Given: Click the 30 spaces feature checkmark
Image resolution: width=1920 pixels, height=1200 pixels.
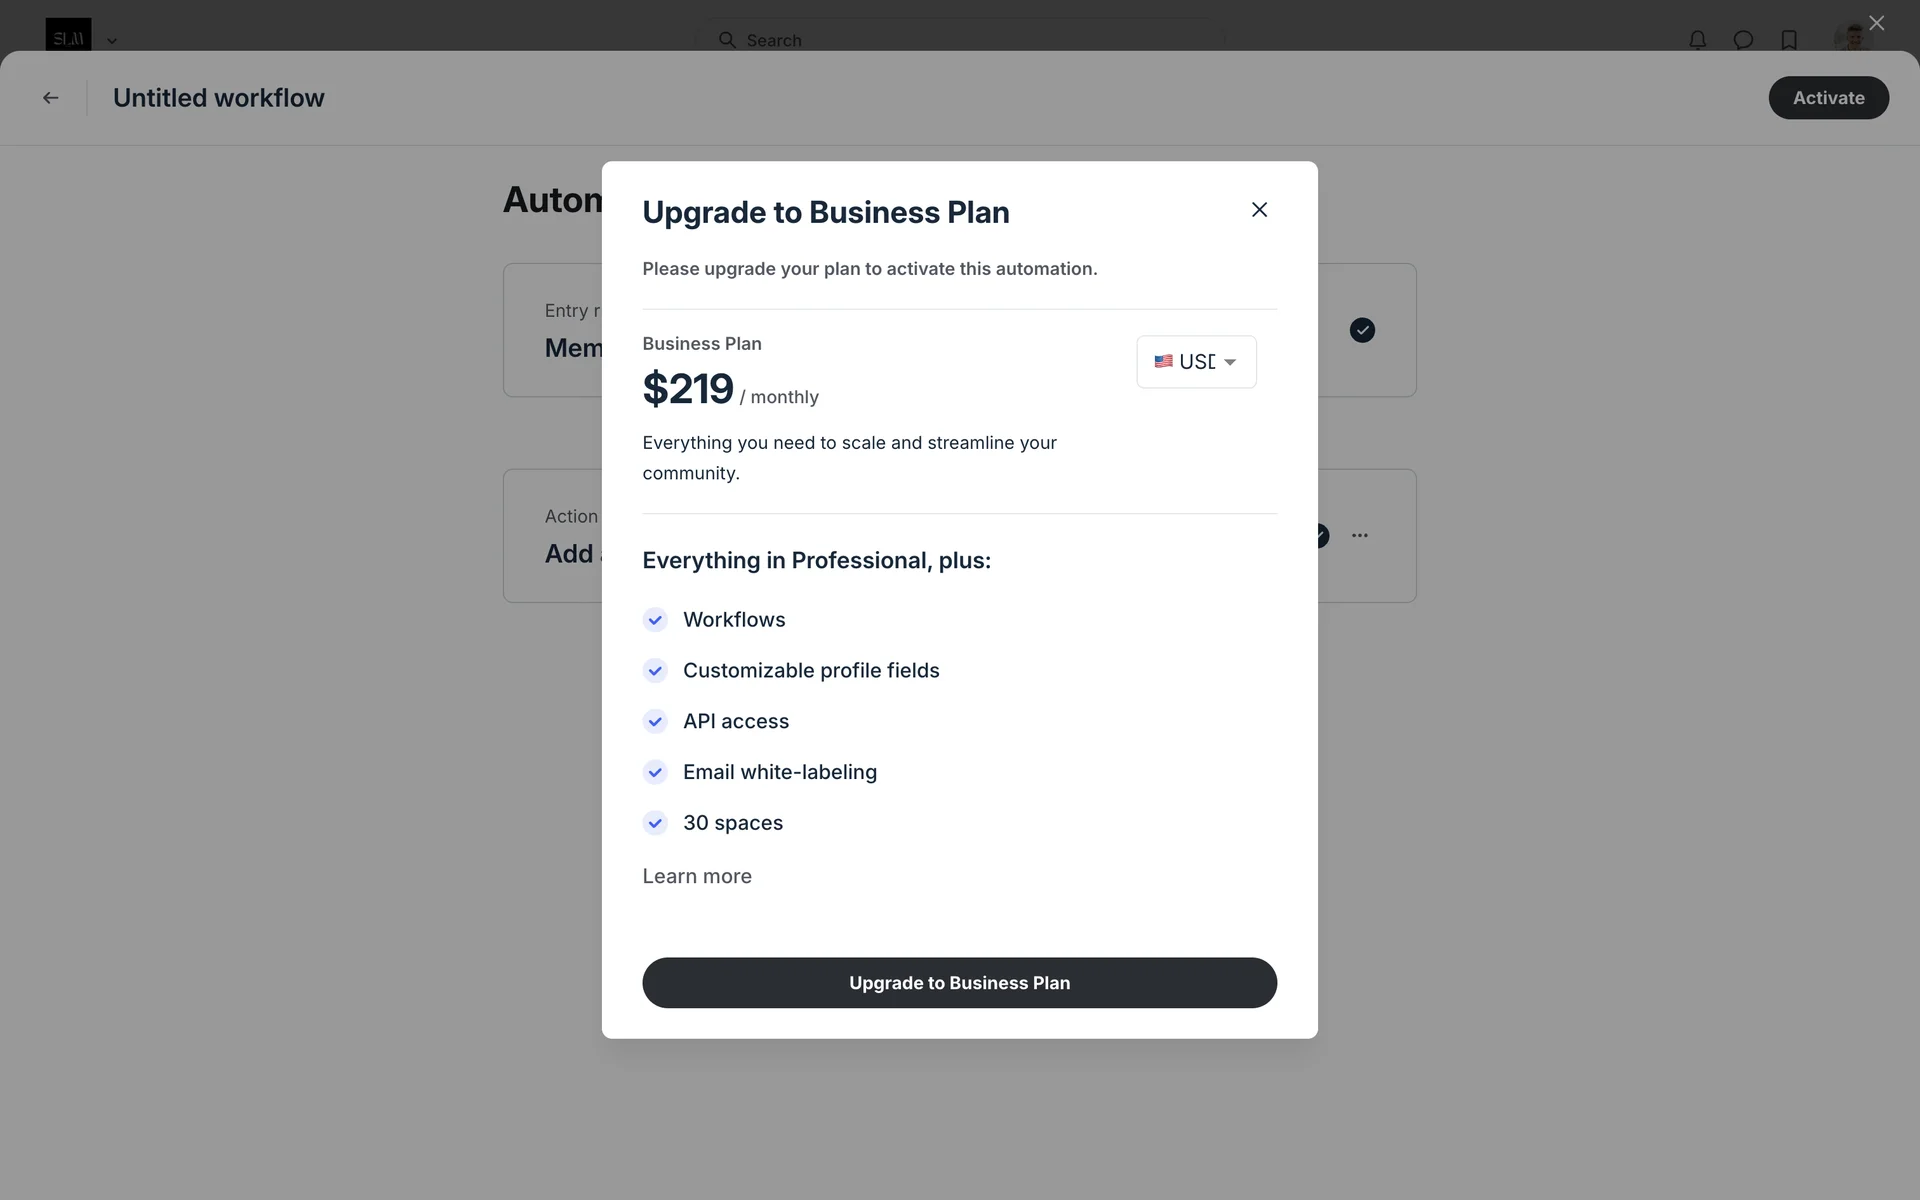Looking at the screenshot, I should [655, 823].
